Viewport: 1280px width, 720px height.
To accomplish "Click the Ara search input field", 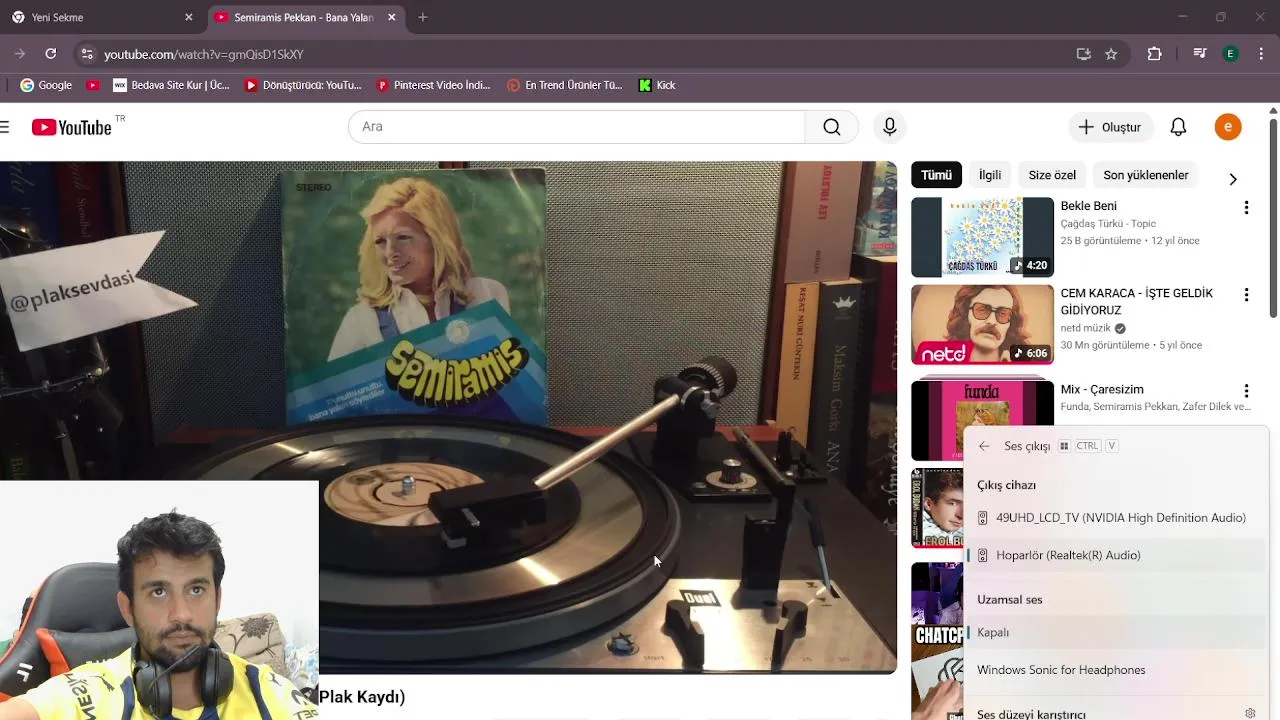I will 576,127.
